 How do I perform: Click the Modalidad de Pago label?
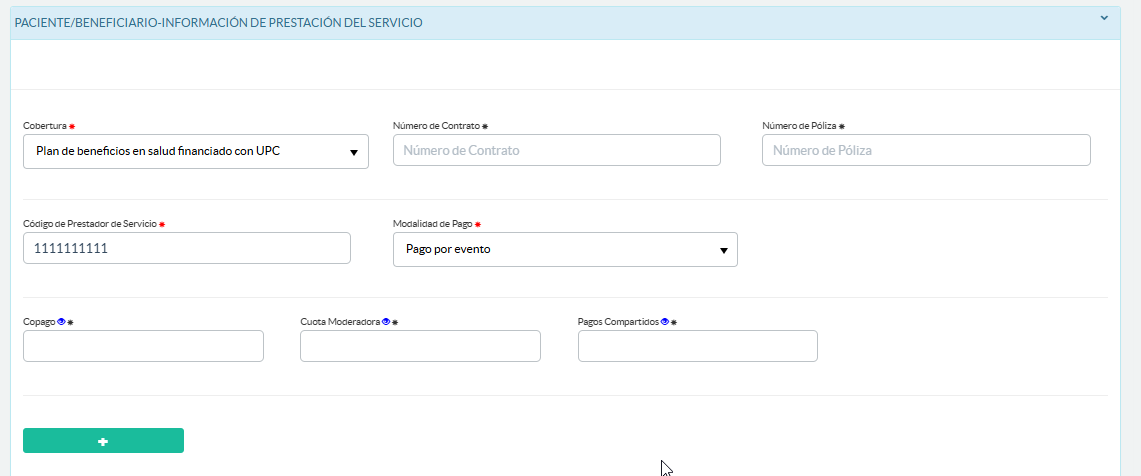pyautogui.click(x=432, y=224)
